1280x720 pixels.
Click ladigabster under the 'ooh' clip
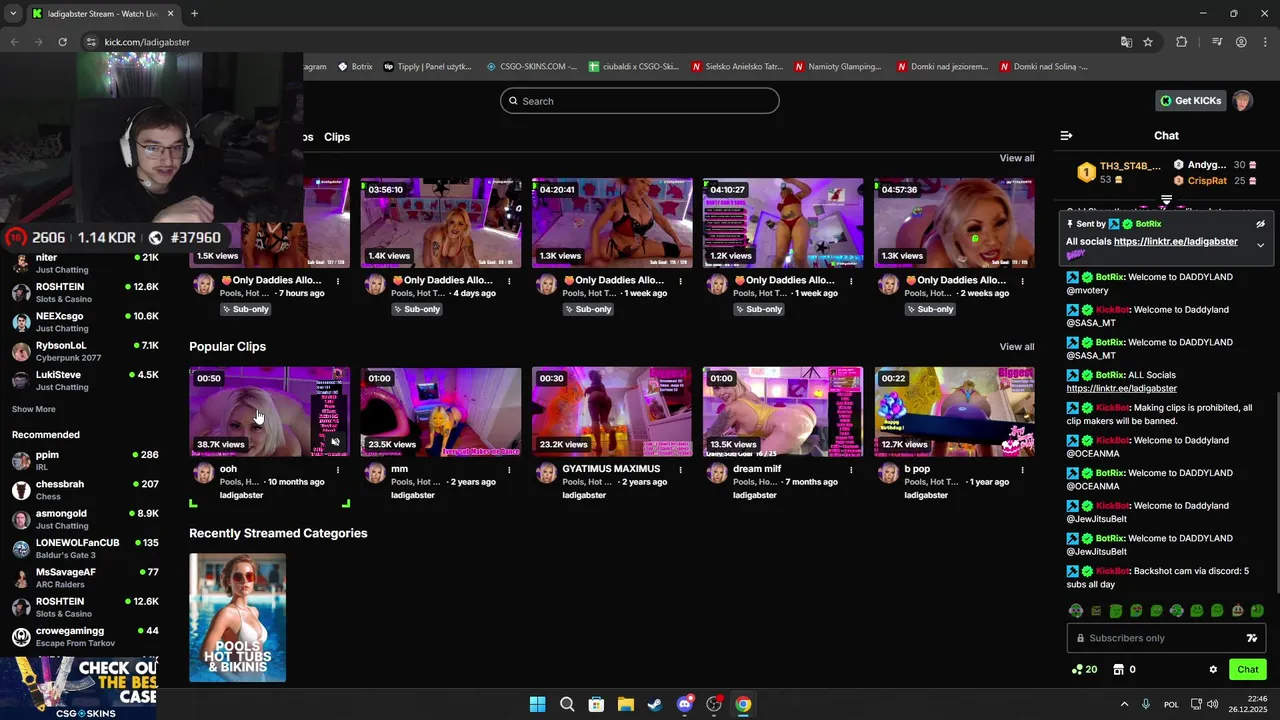coord(241,496)
